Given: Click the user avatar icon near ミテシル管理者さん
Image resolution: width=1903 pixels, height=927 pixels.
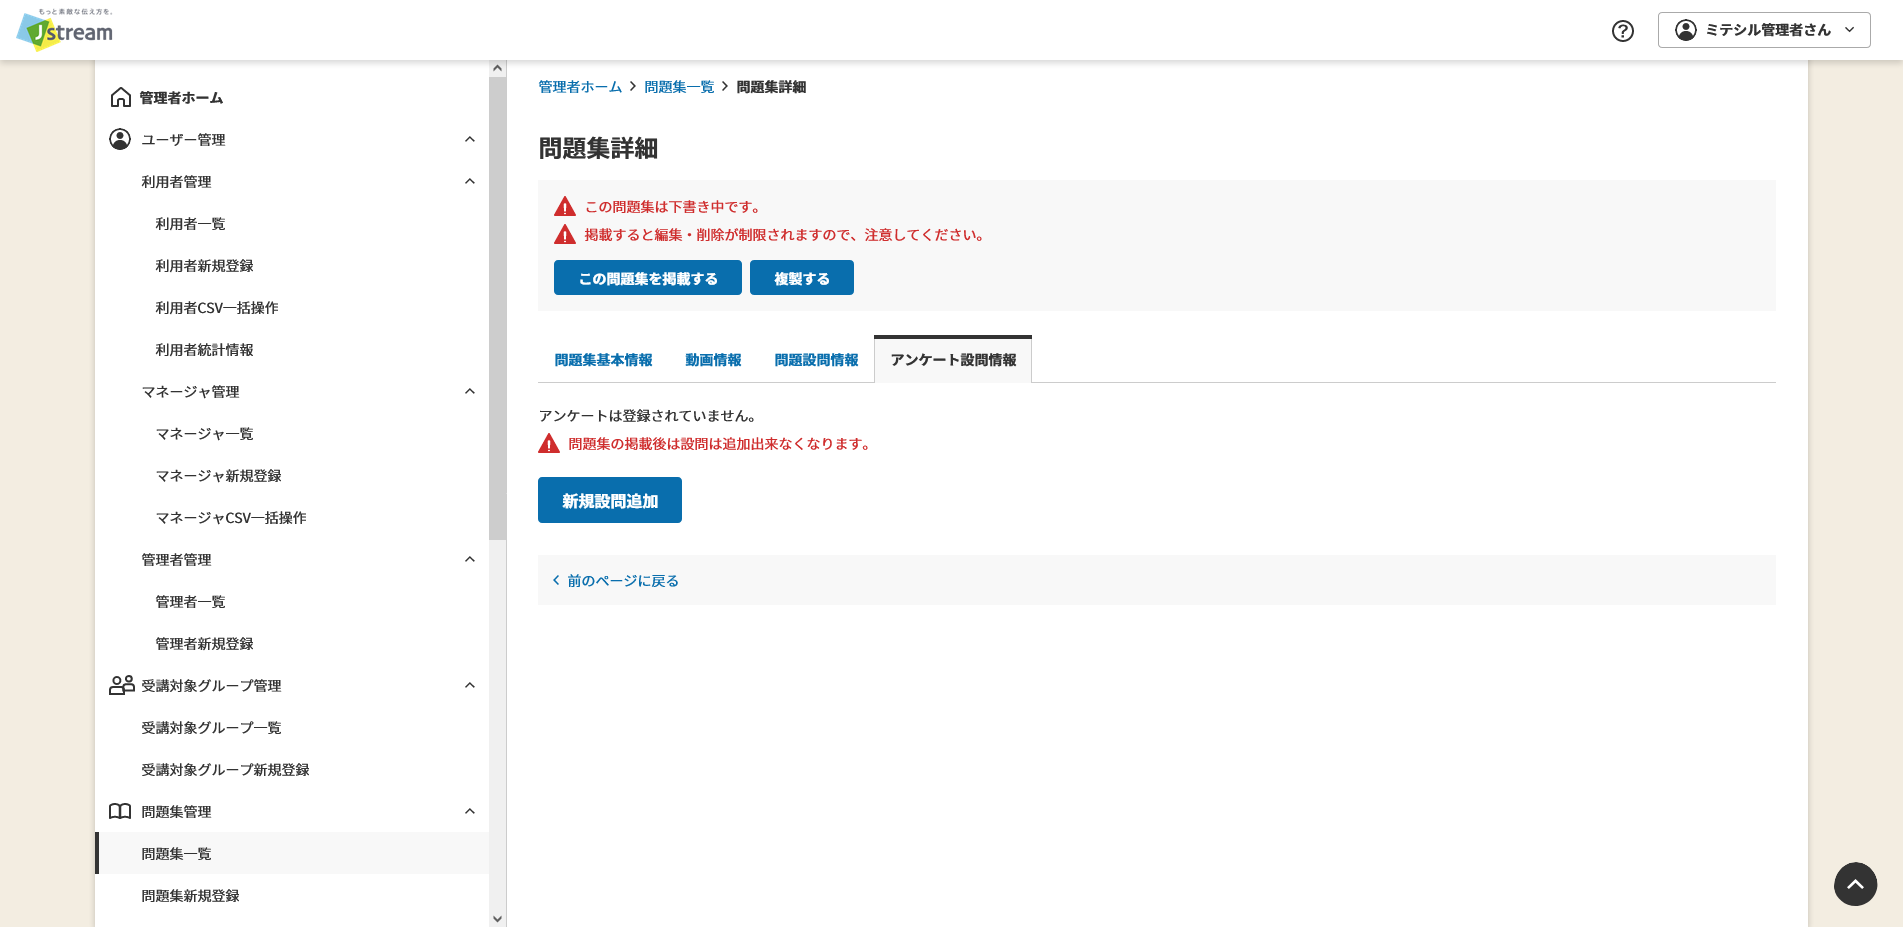Looking at the screenshot, I should tap(1688, 29).
